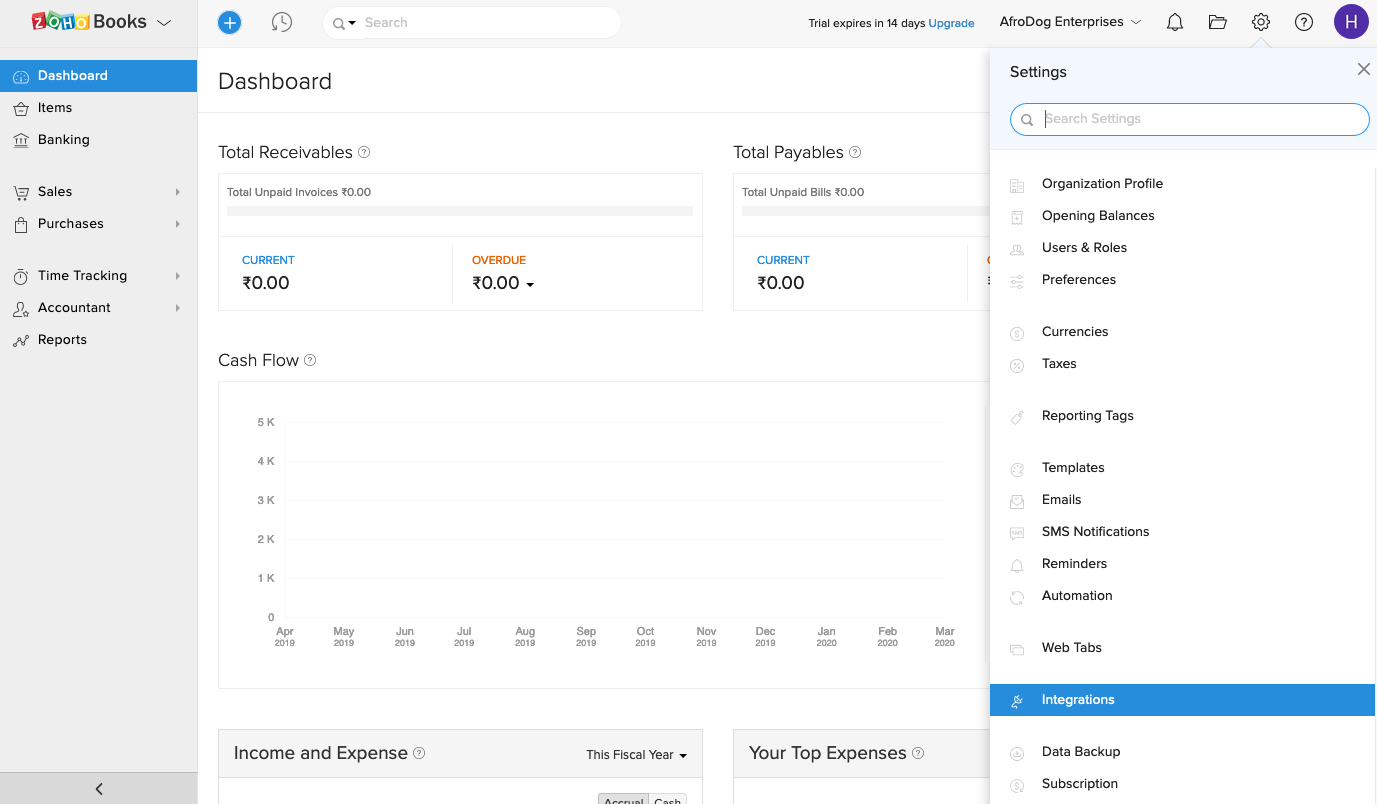This screenshot has height=804, width=1377.
Task: Open the documents folder icon
Action: [x=1217, y=22]
